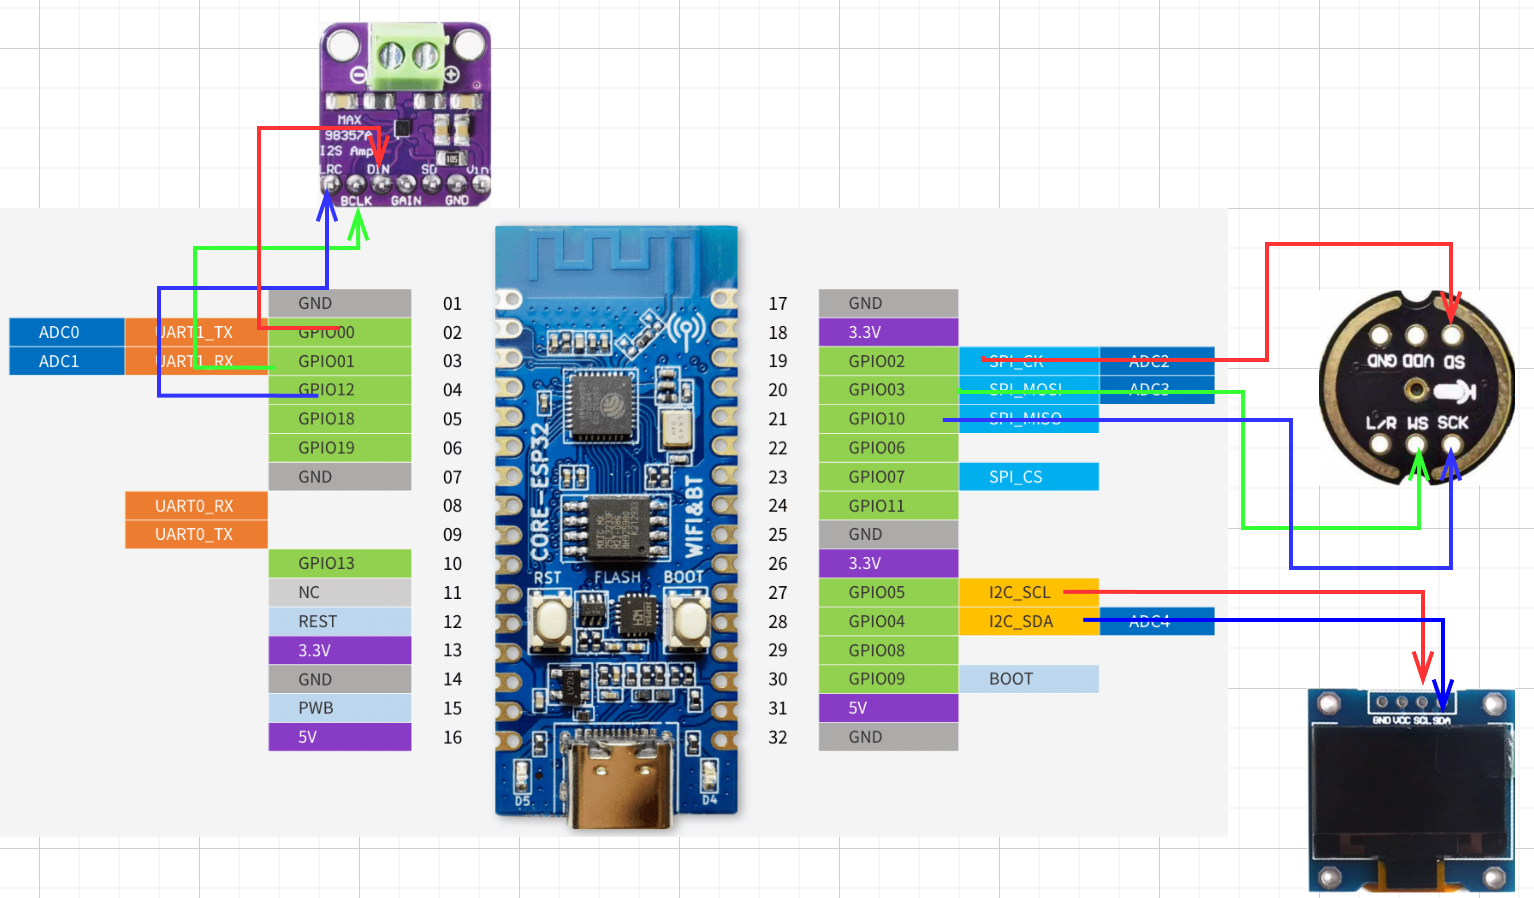Screen dimensions: 1534x898
Task: Select the GPIO12 pin label
Action: [340, 390]
